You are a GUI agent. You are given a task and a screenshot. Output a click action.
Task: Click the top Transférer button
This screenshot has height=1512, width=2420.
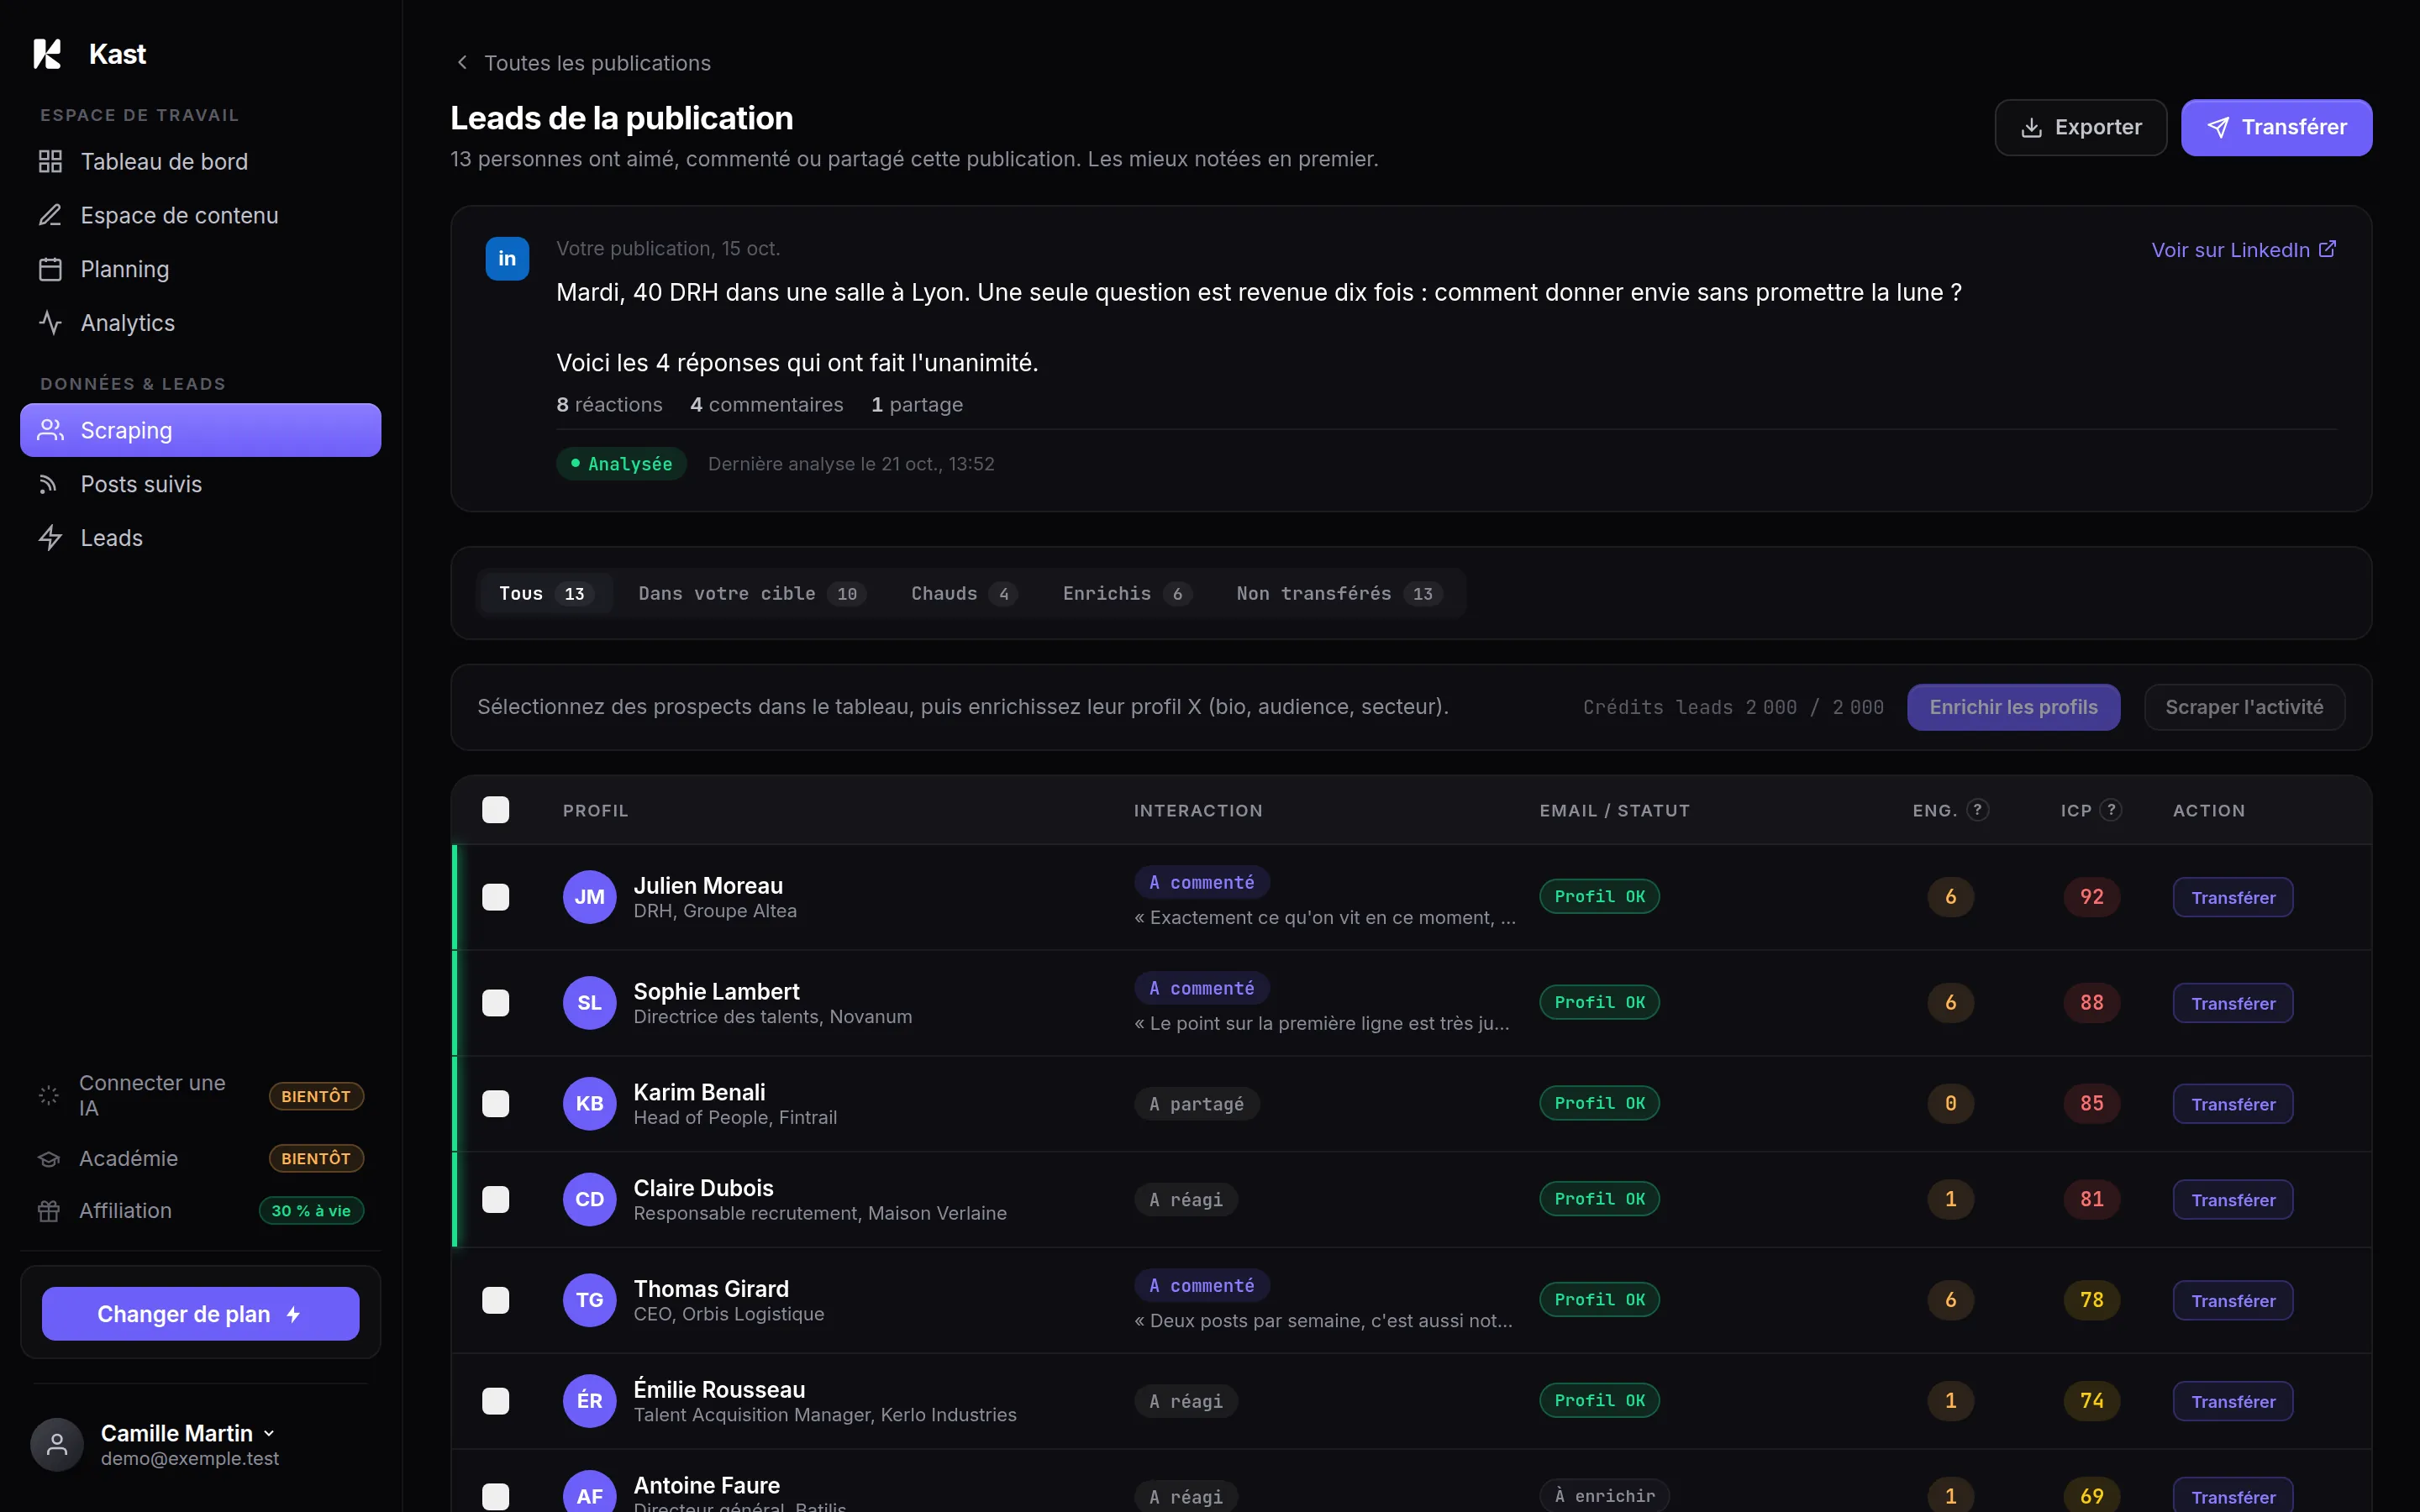coord(2276,127)
